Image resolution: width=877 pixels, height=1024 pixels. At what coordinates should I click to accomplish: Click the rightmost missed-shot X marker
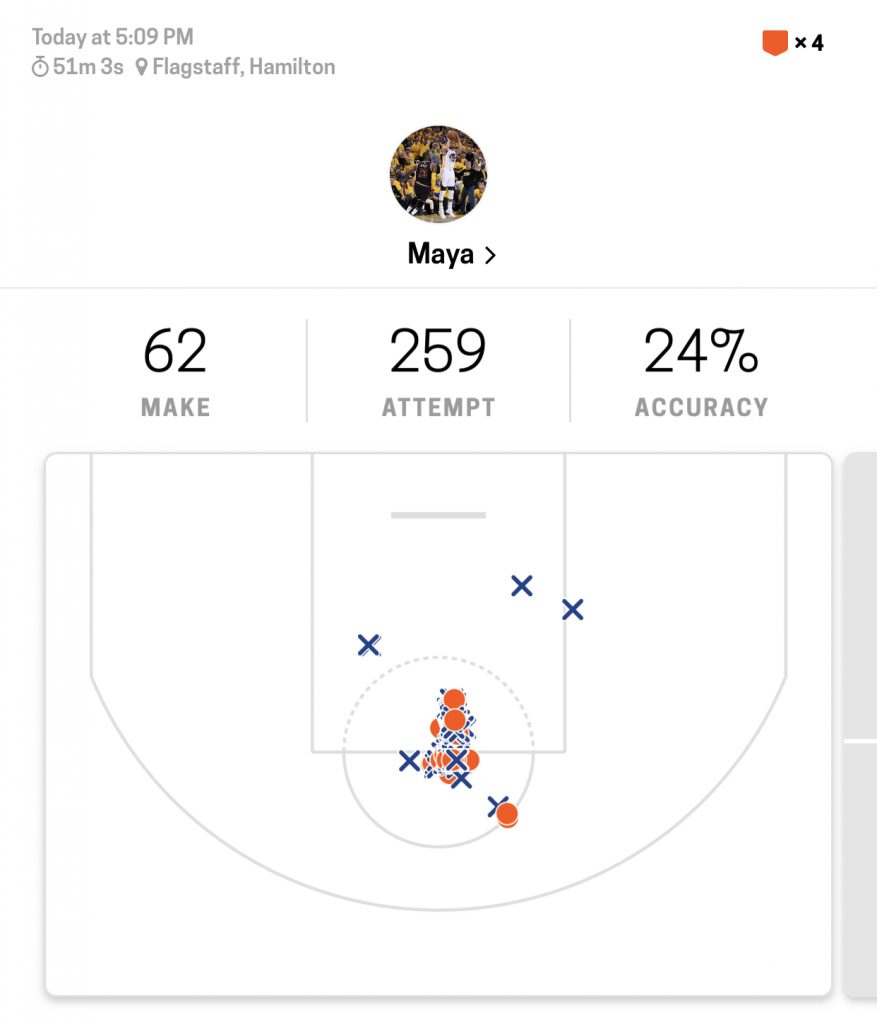coord(572,609)
